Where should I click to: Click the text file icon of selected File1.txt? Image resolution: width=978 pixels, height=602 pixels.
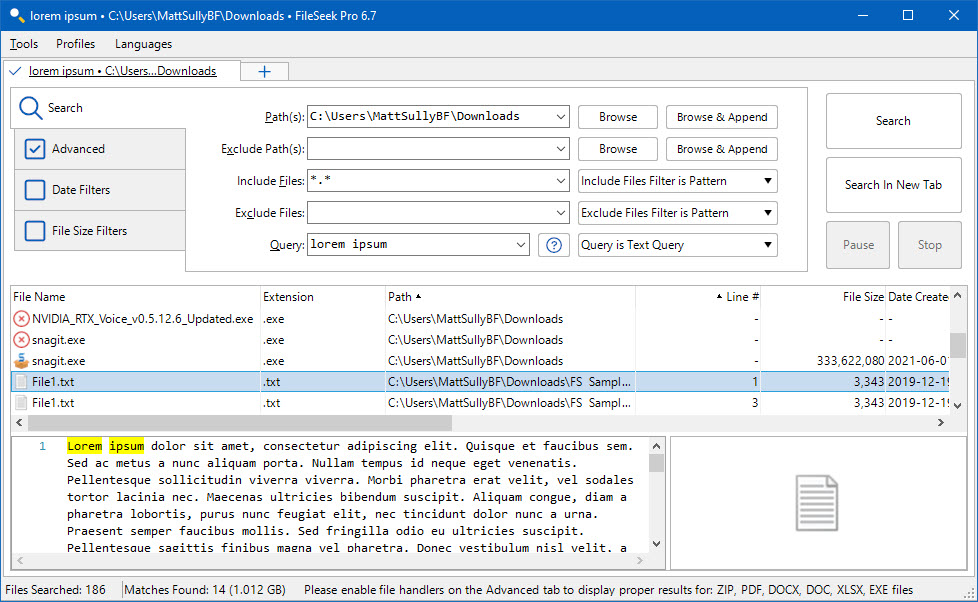pos(21,382)
